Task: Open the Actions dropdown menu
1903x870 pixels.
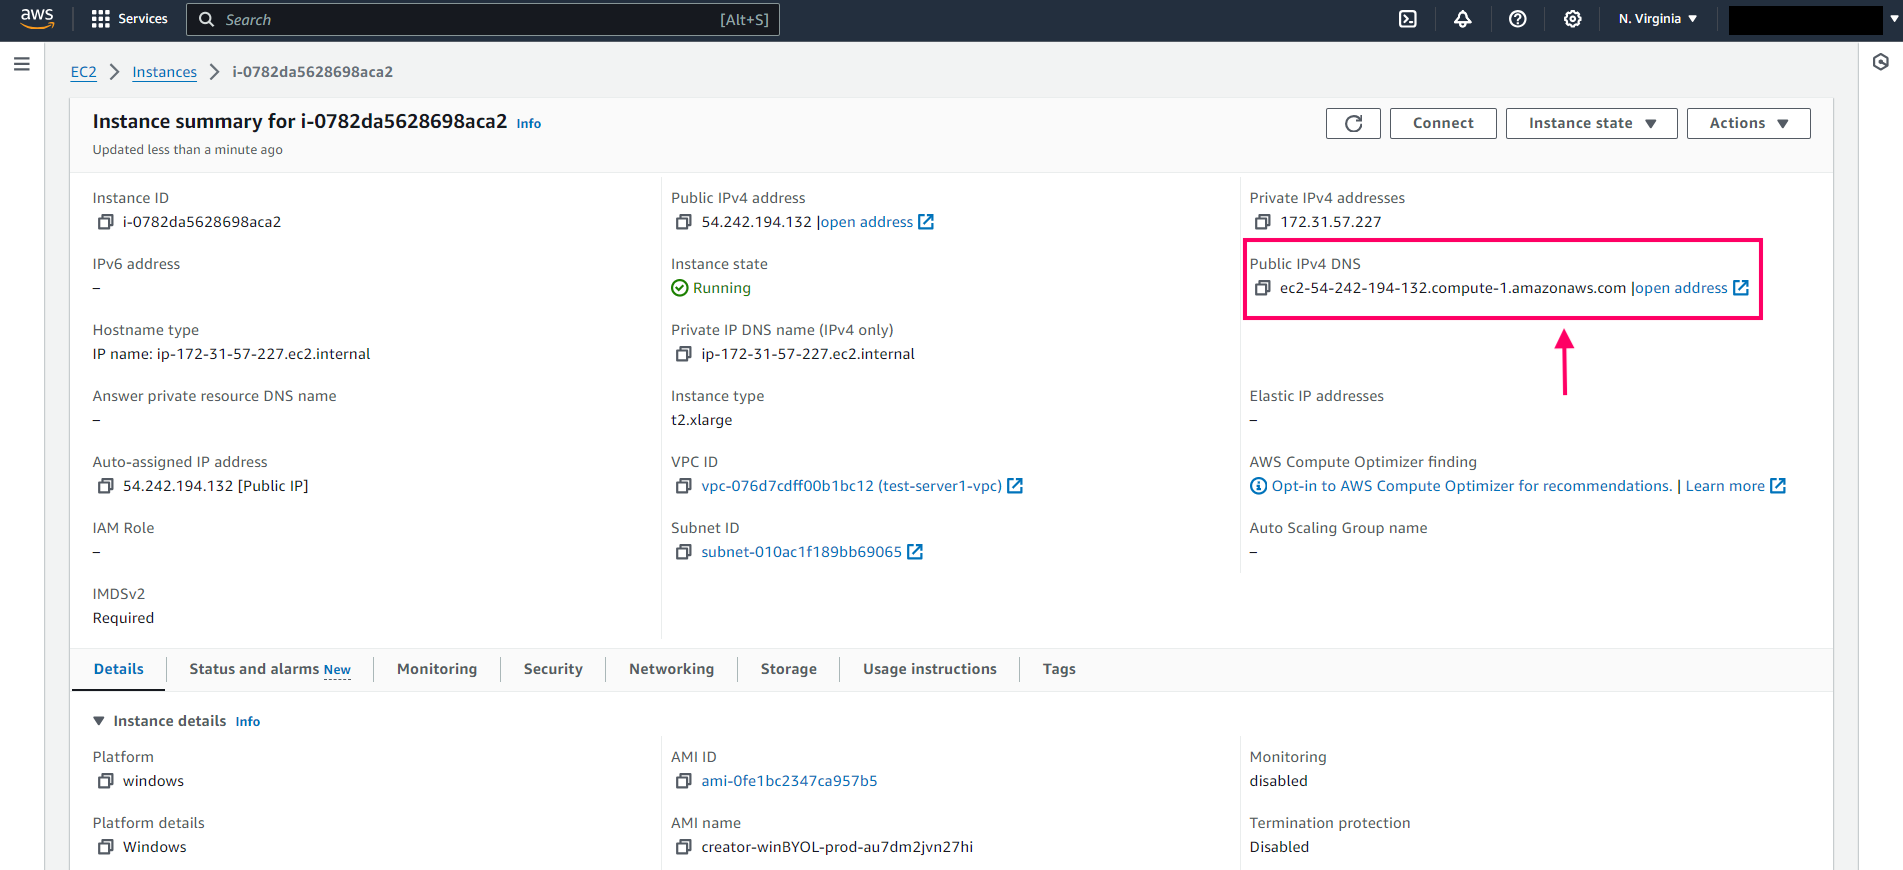Action: (x=1748, y=123)
